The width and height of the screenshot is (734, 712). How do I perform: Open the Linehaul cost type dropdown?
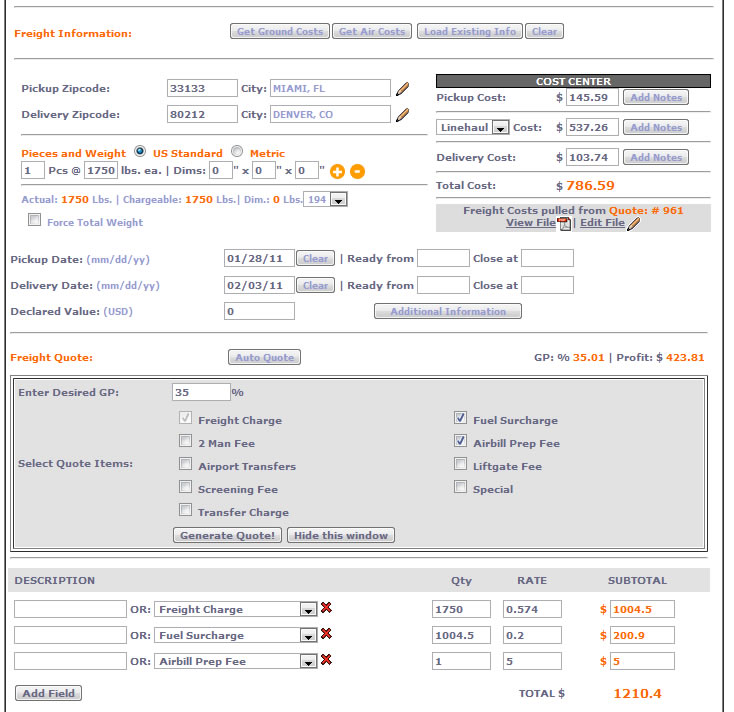[500, 128]
